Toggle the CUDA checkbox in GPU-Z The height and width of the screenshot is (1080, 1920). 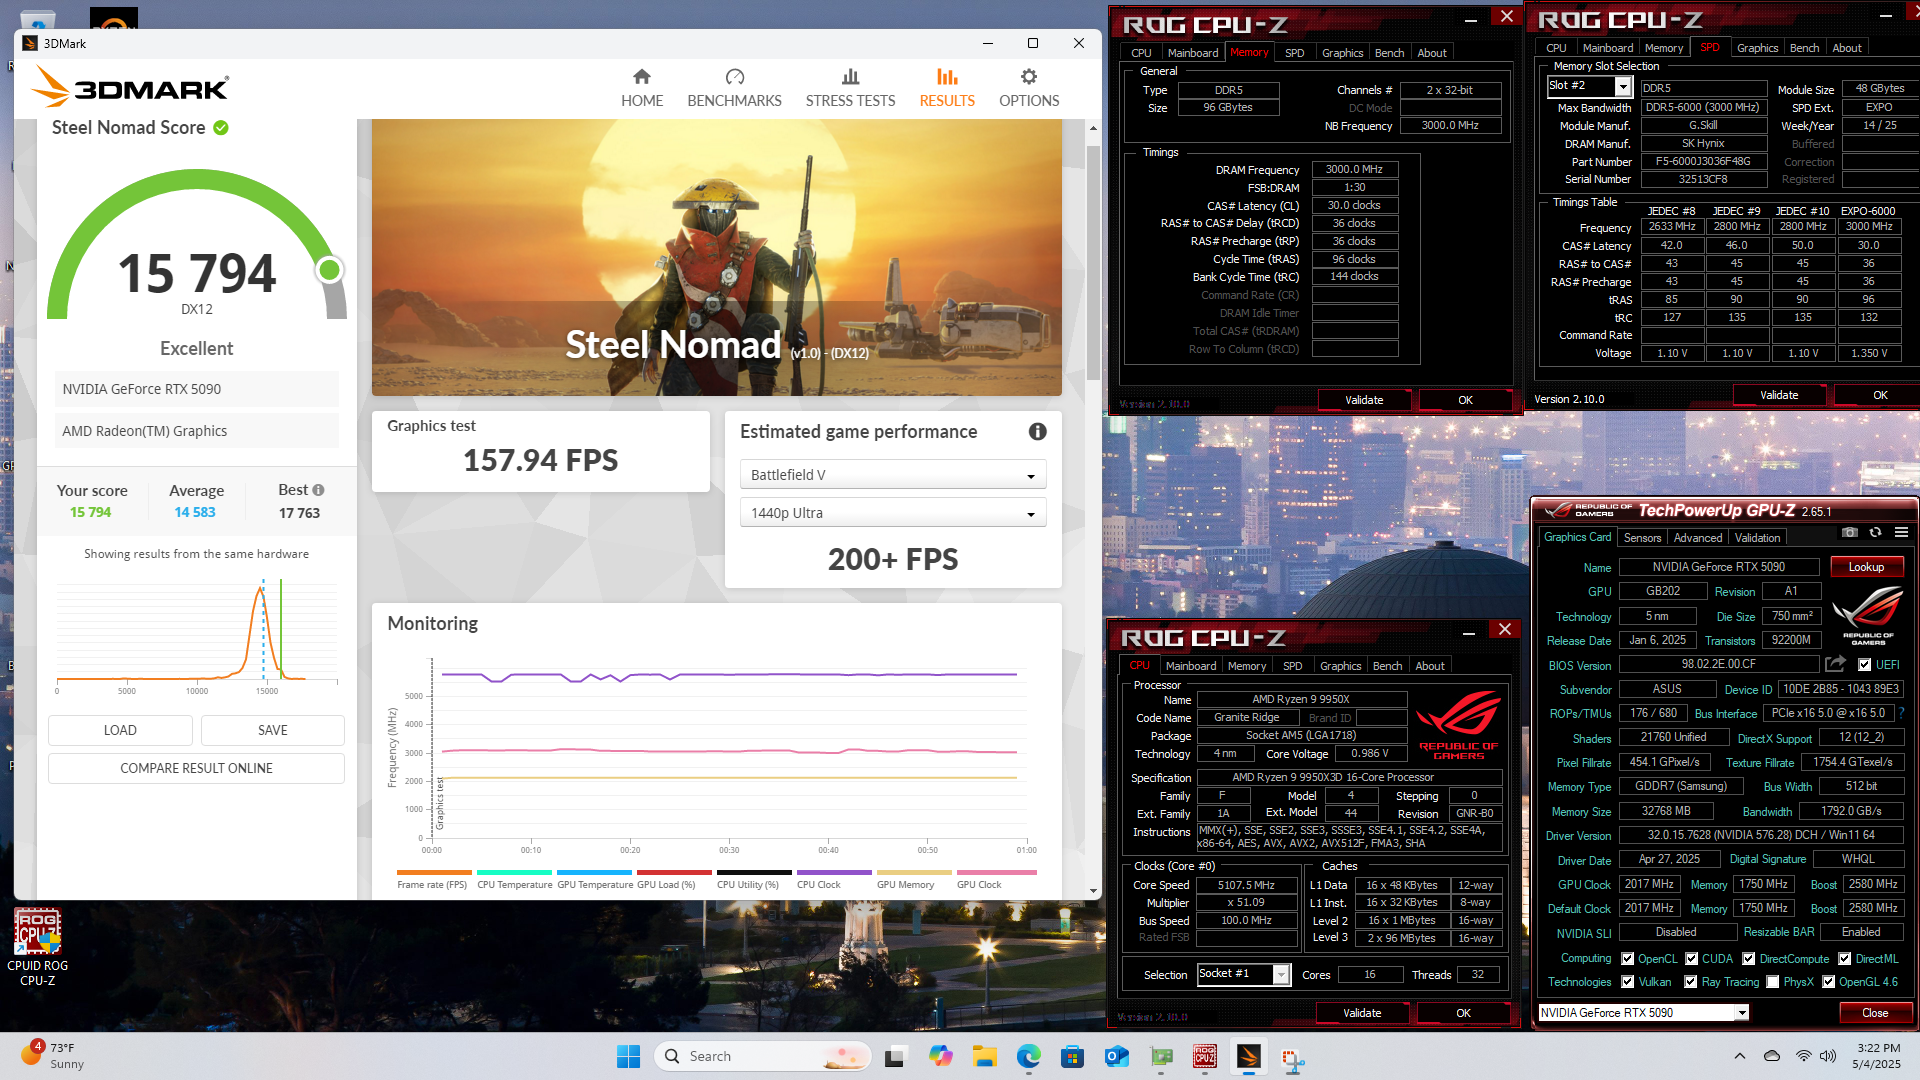click(1691, 958)
